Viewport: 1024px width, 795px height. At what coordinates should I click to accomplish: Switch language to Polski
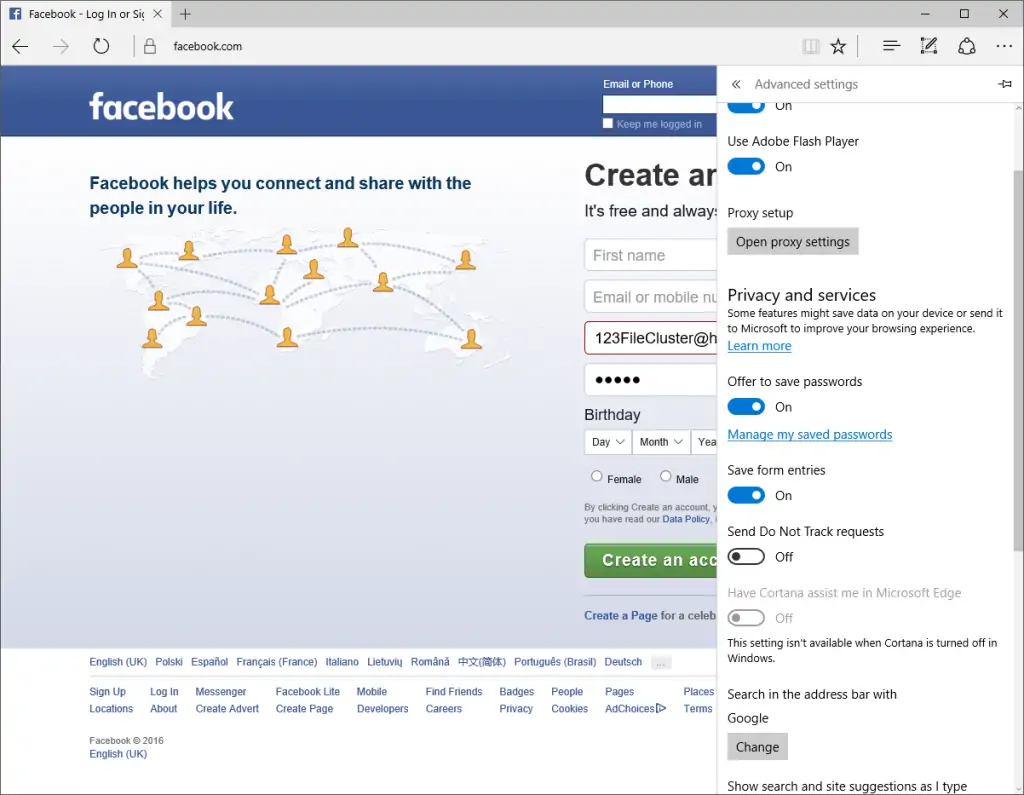[x=168, y=662]
